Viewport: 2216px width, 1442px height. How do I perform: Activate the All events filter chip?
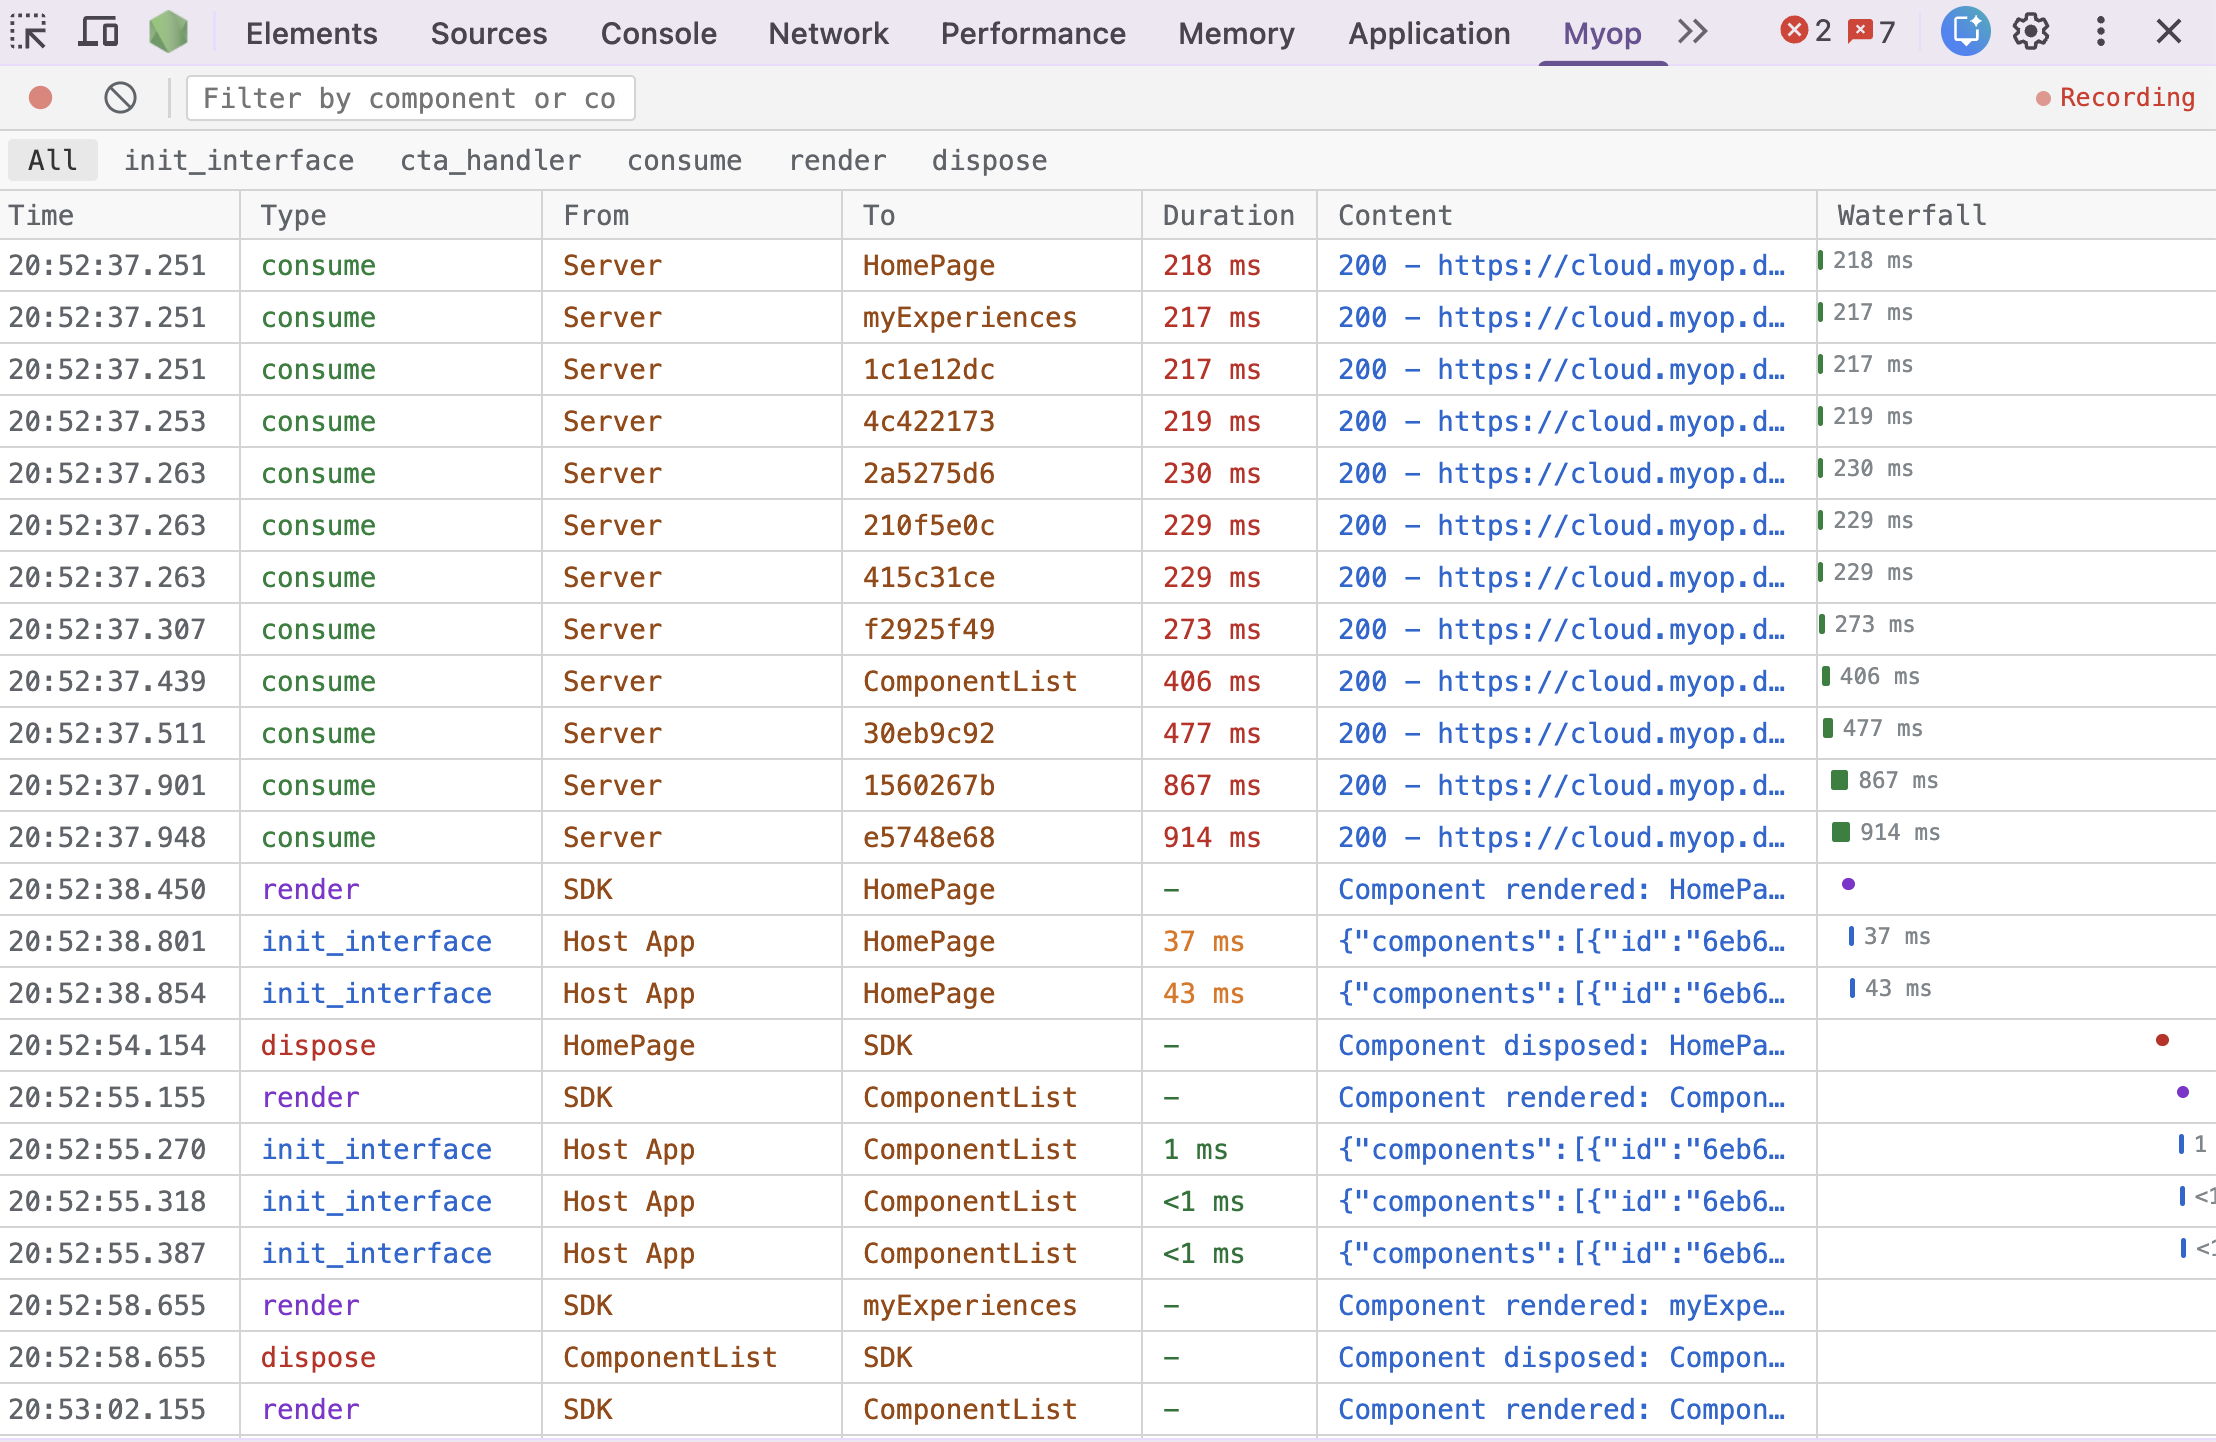tap(52, 160)
